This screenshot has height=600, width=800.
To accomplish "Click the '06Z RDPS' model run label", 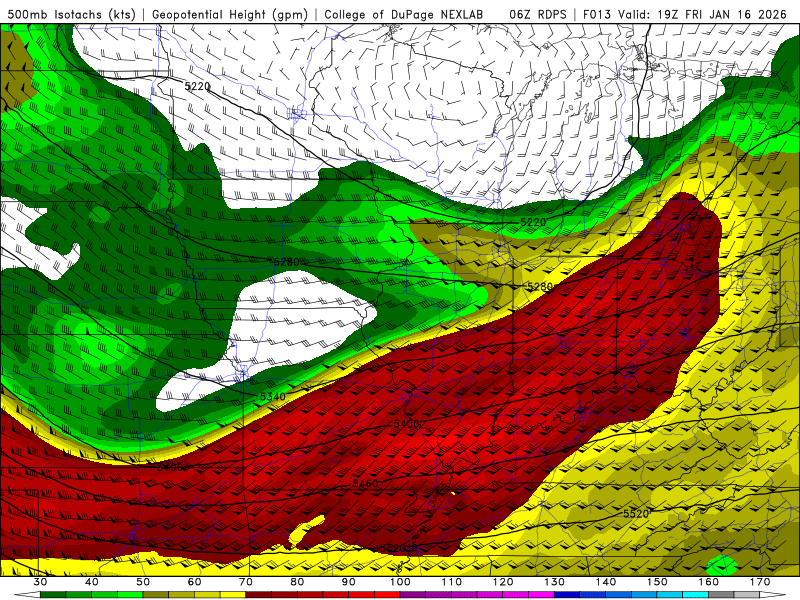I will (538, 15).
